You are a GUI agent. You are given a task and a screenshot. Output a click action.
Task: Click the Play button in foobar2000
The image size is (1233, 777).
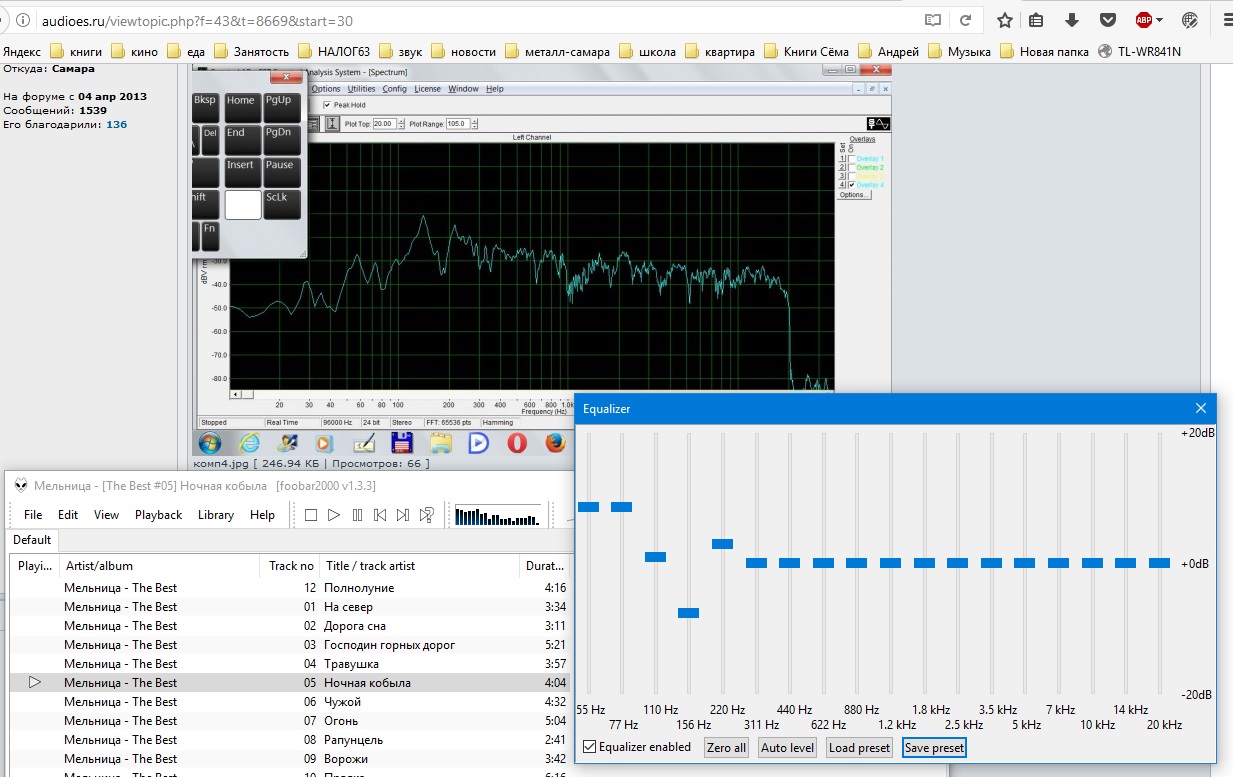[334, 515]
